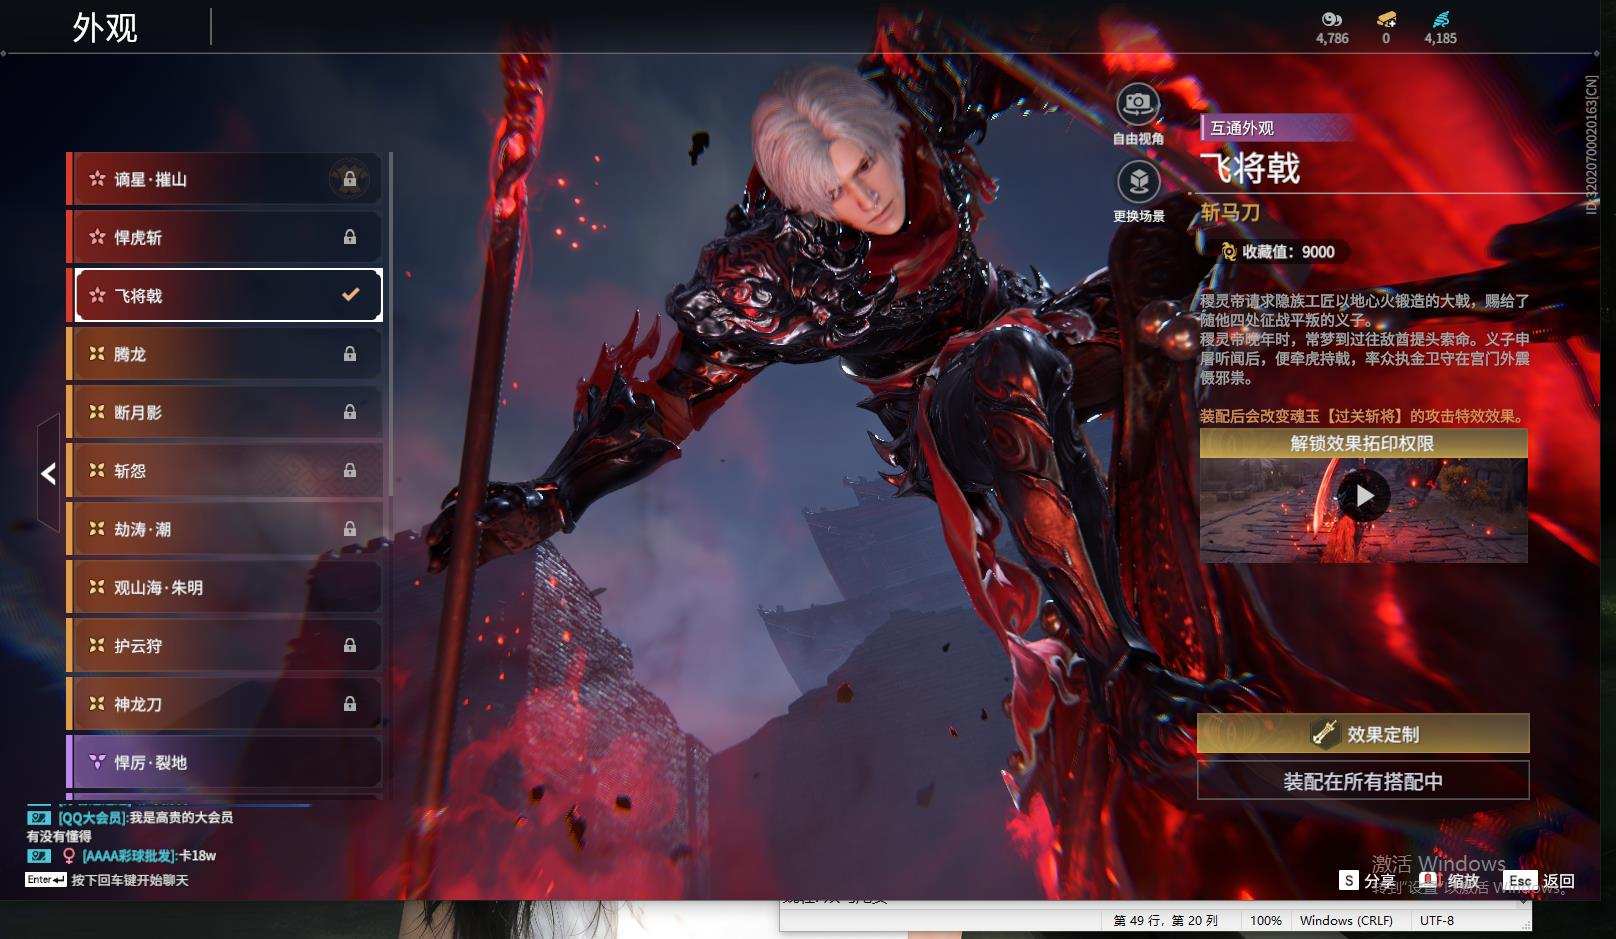
Task: Click the 效果定制 button
Action: point(1363,734)
